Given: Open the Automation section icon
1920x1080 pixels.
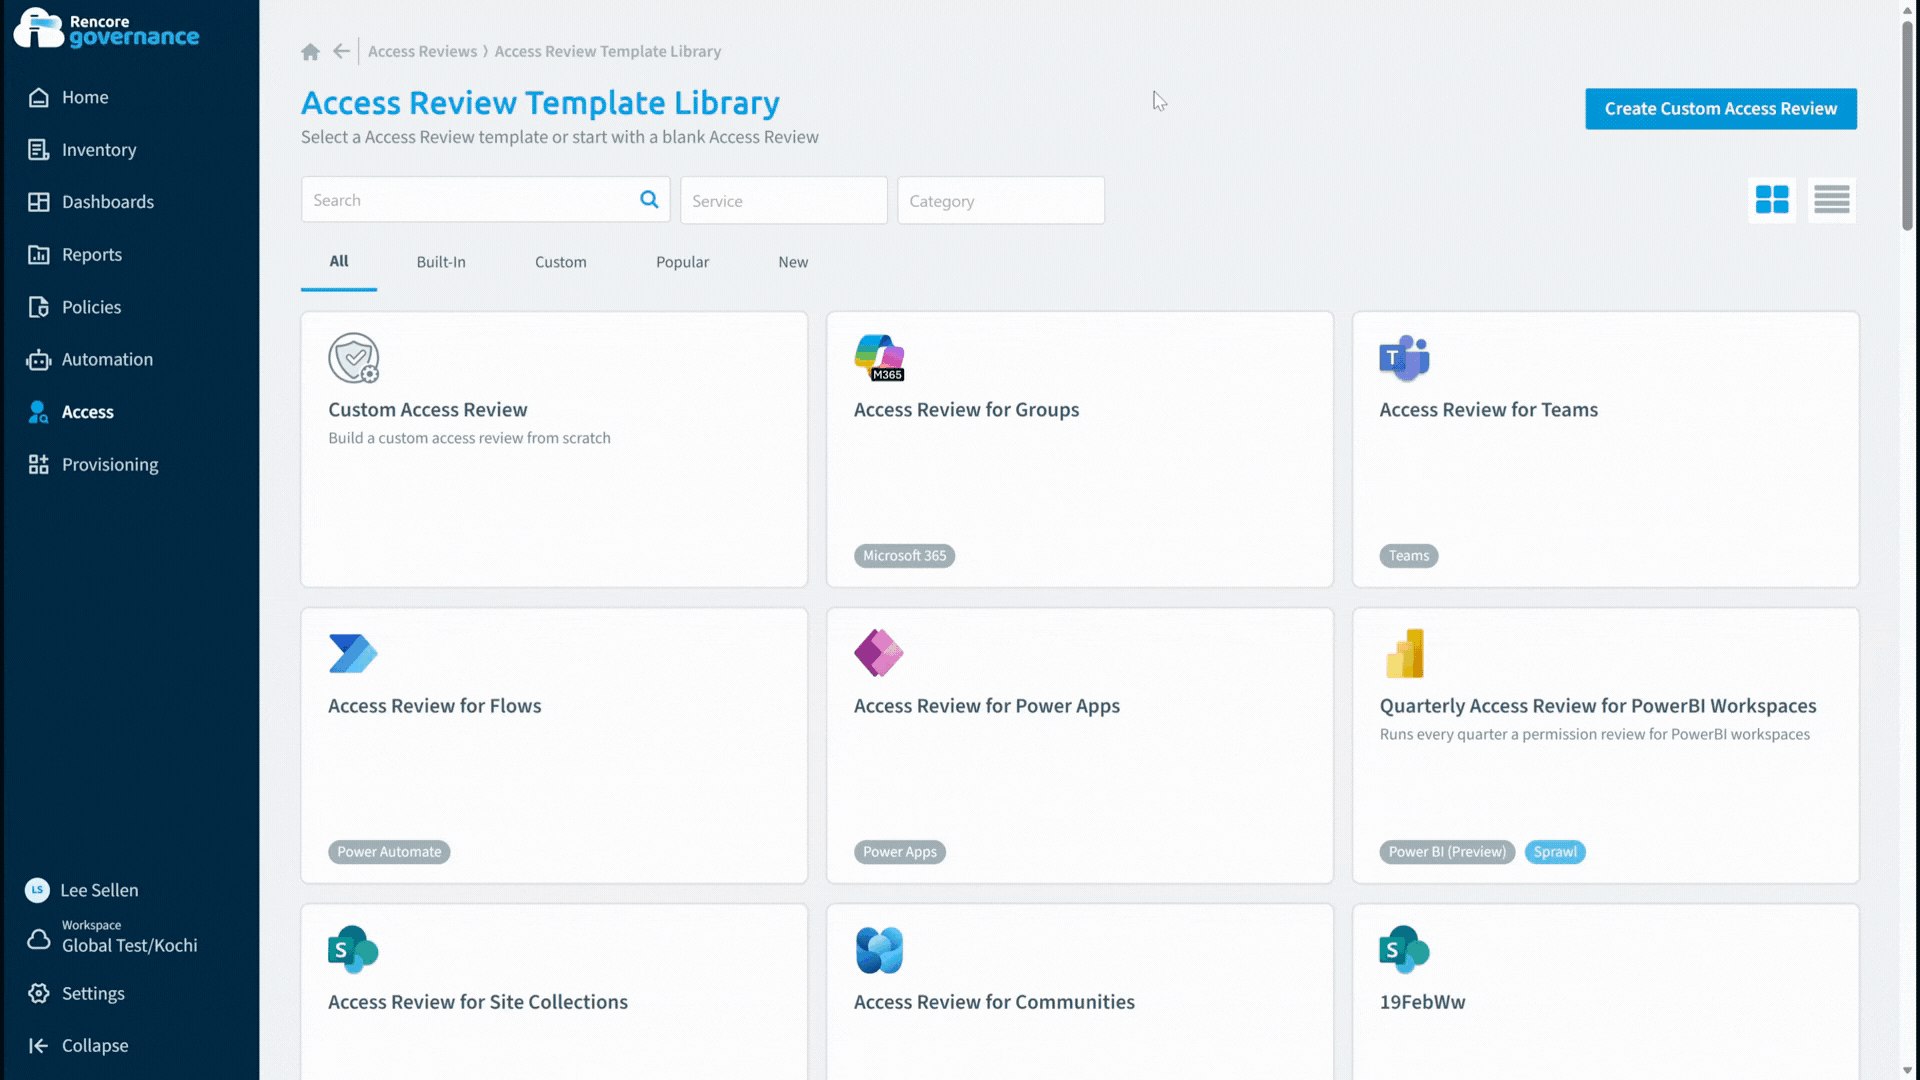Looking at the screenshot, I should coord(38,359).
